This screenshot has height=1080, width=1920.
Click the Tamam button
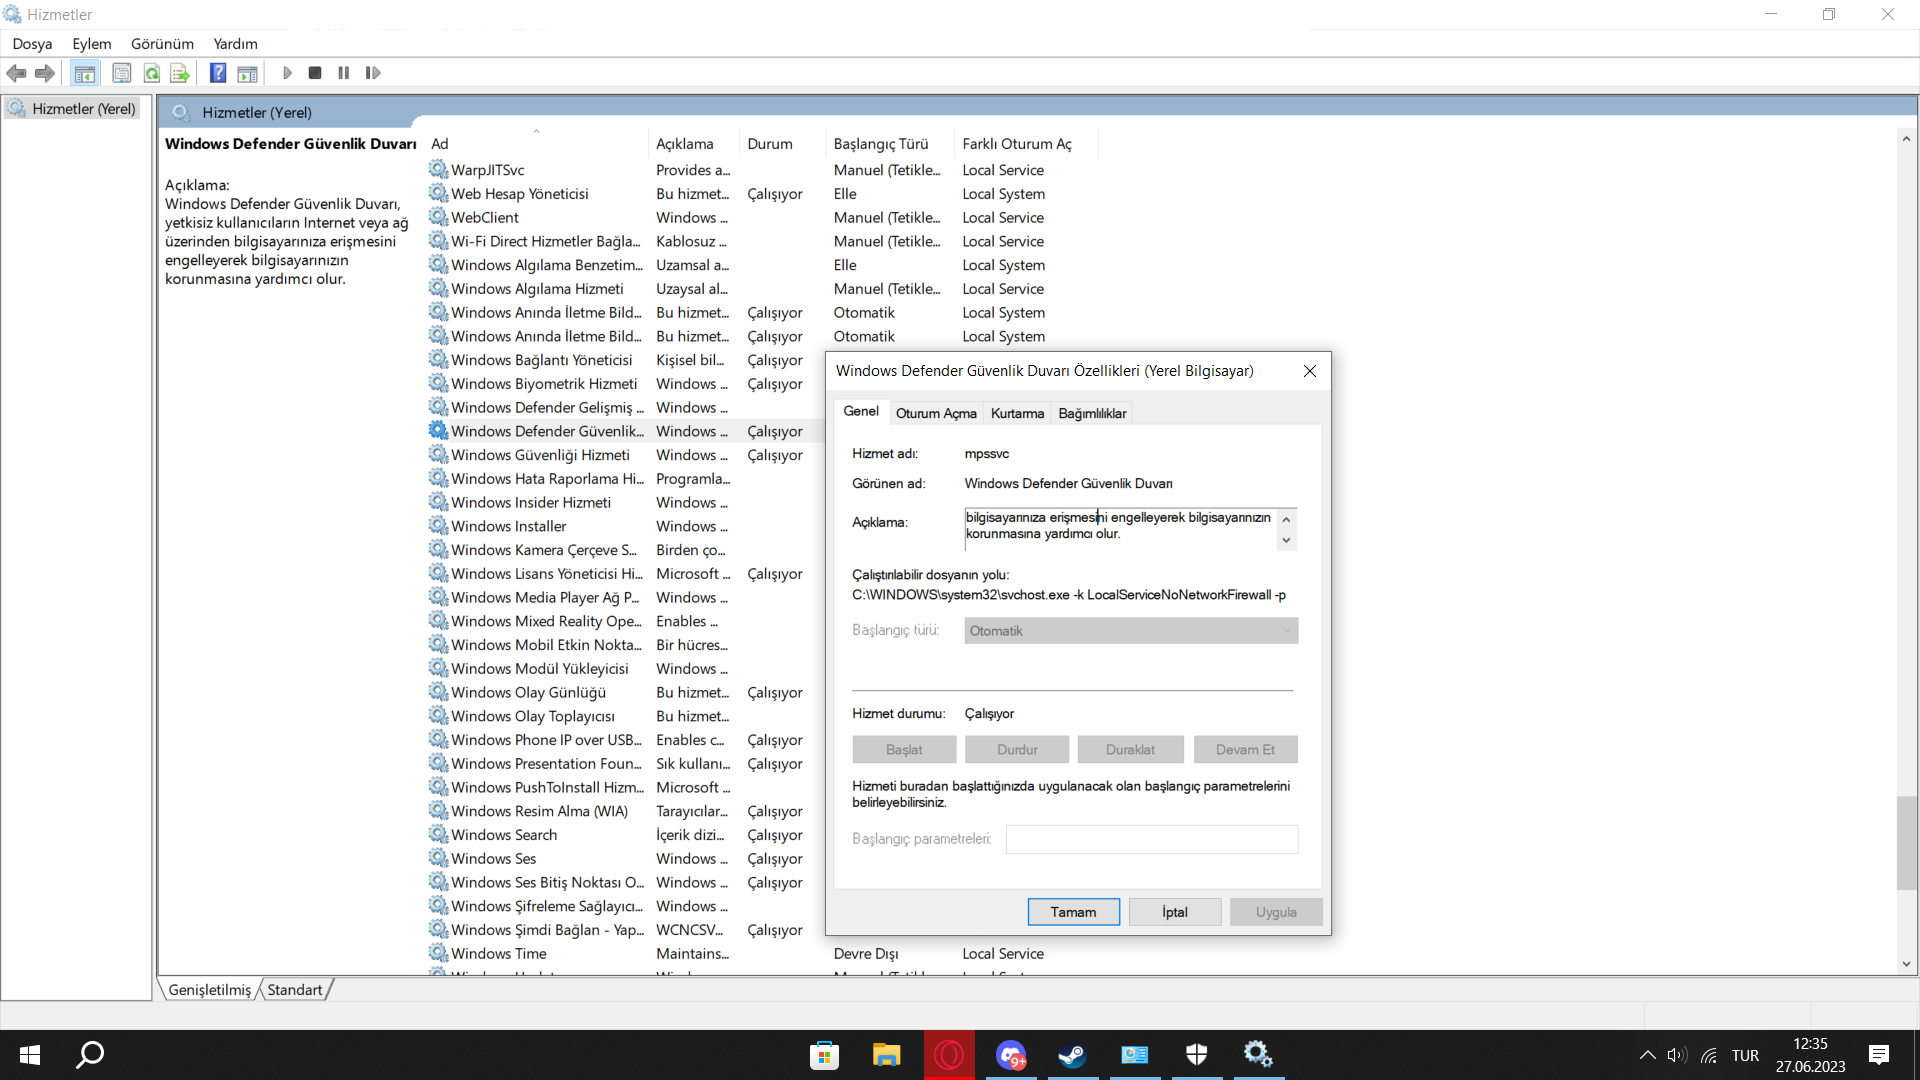click(x=1073, y=912)
